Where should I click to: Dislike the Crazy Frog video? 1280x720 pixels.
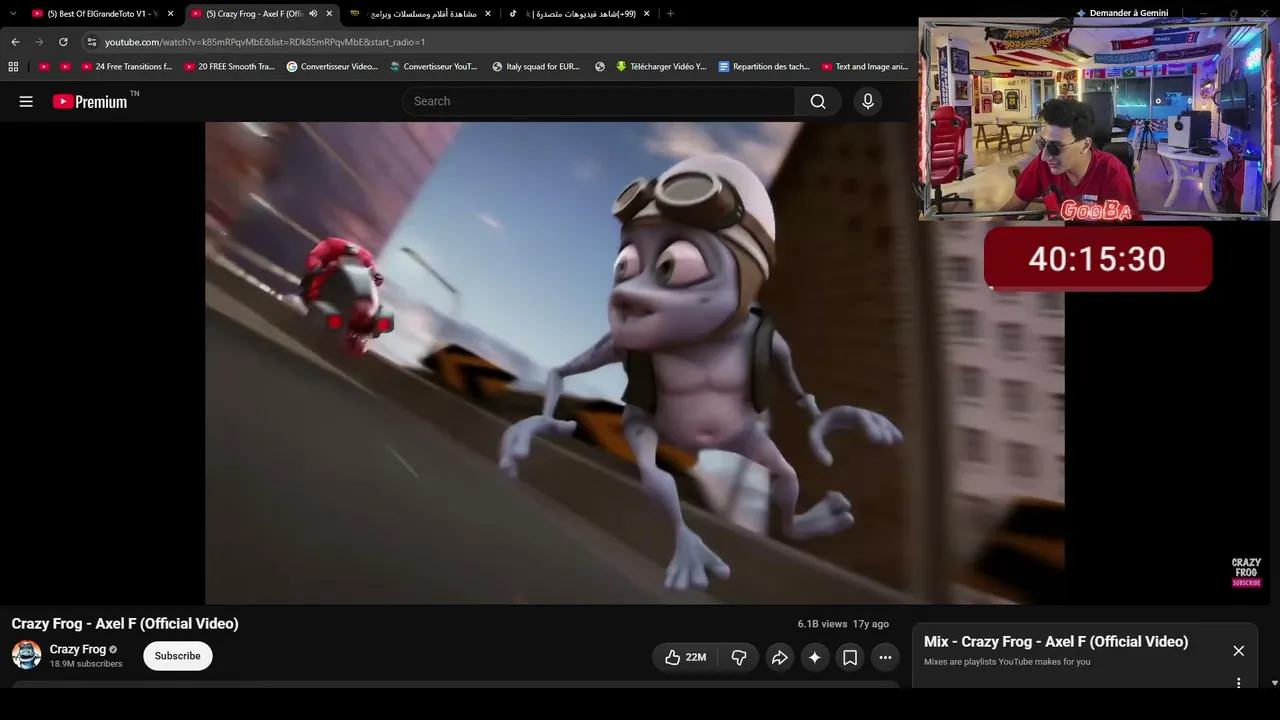739,657
